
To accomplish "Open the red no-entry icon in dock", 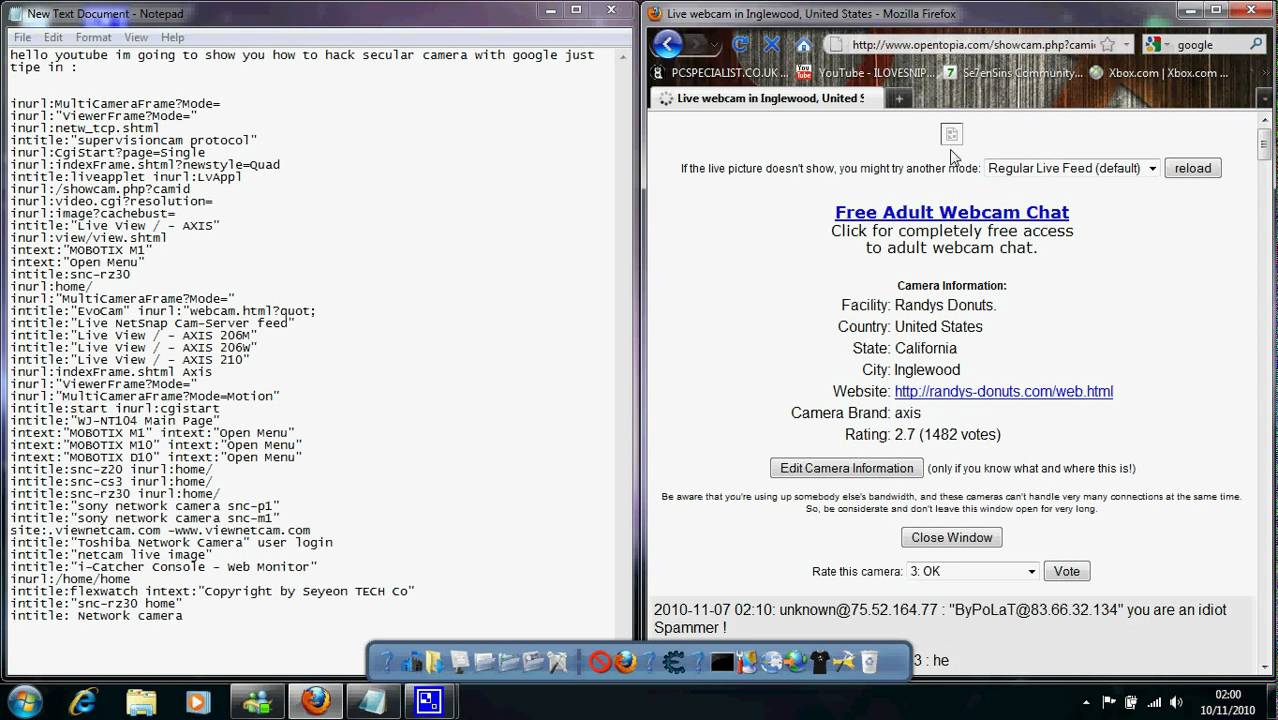I will point(600,661).
